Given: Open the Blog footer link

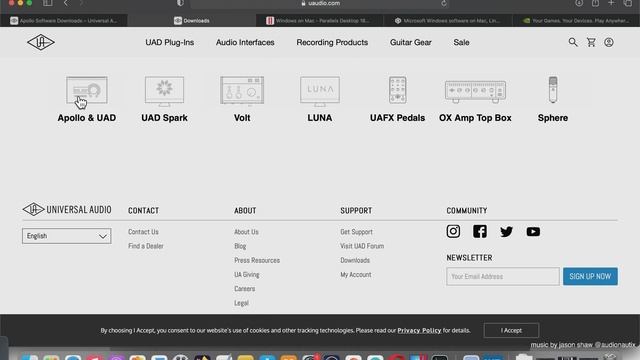Looking at the screenshot, I should (x=240, y=246).
